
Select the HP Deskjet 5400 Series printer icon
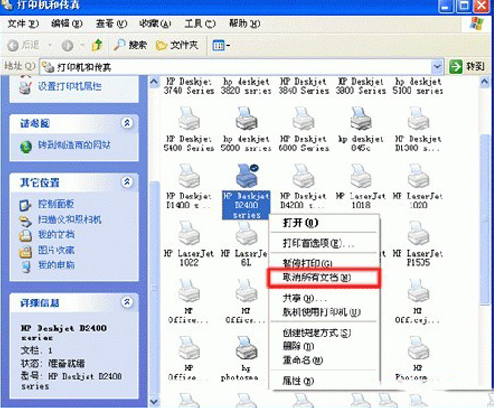click(x=189, y=119)
